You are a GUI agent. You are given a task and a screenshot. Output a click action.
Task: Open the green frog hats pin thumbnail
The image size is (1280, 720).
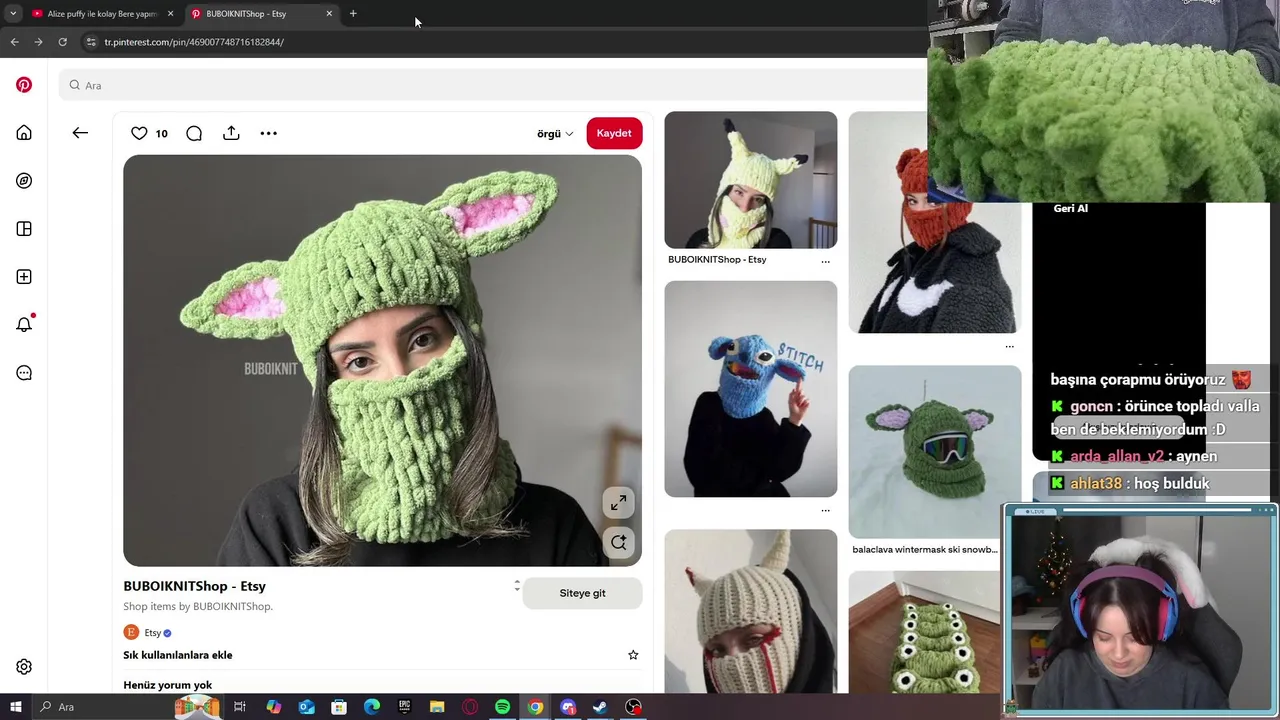[x=925, y=633]
